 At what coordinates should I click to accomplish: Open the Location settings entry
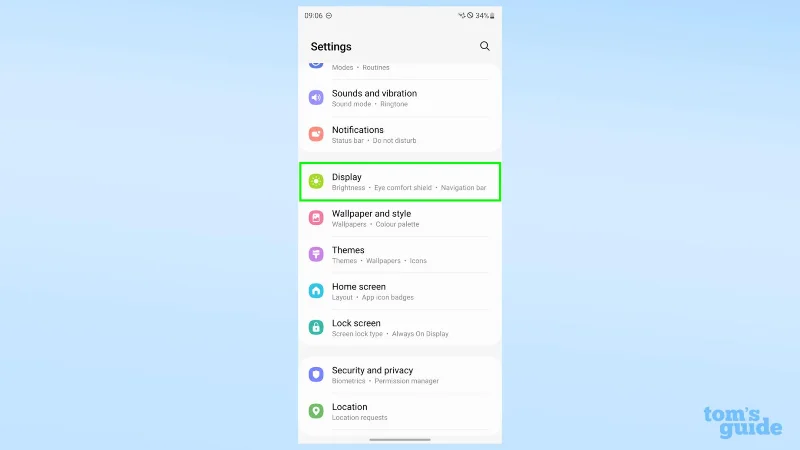click(400, 411)
